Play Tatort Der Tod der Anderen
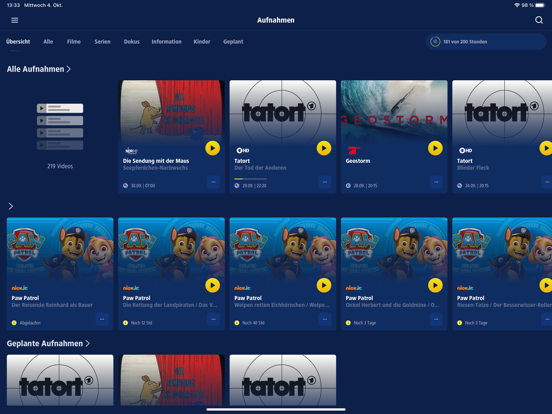The image size is (552, 414). tap(324, 148)
